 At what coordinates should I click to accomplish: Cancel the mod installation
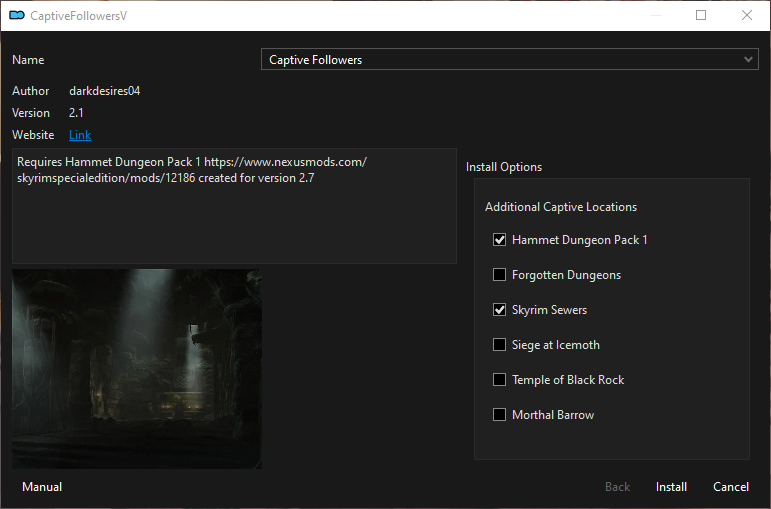click(x=730, y=487)
